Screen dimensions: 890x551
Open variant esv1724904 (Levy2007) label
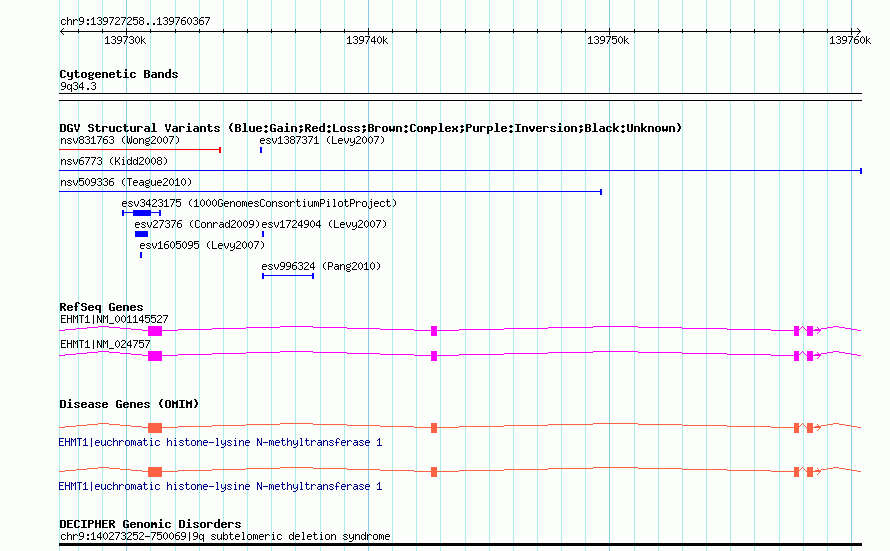(x=324, y=224)
